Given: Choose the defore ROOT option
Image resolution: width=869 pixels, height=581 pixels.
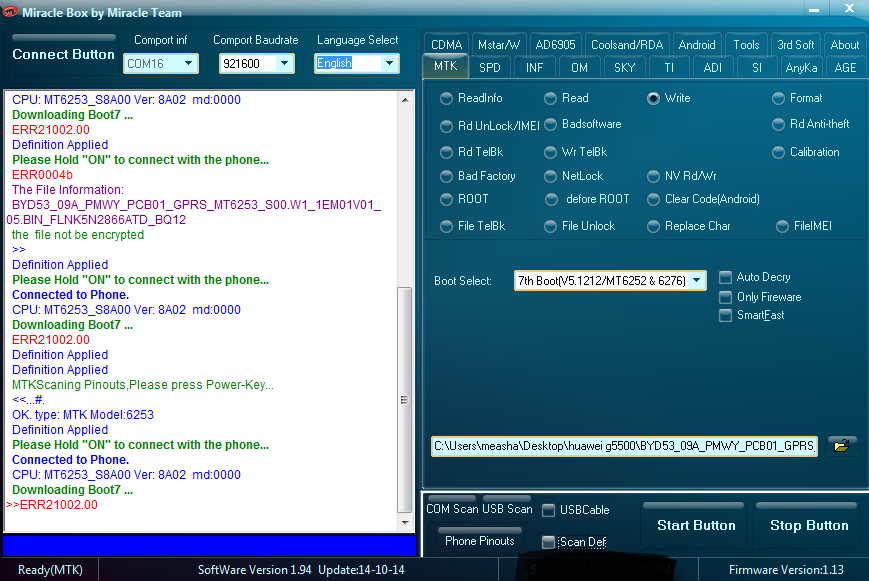Looking at the screenshot, I should (x=587, y=199).
